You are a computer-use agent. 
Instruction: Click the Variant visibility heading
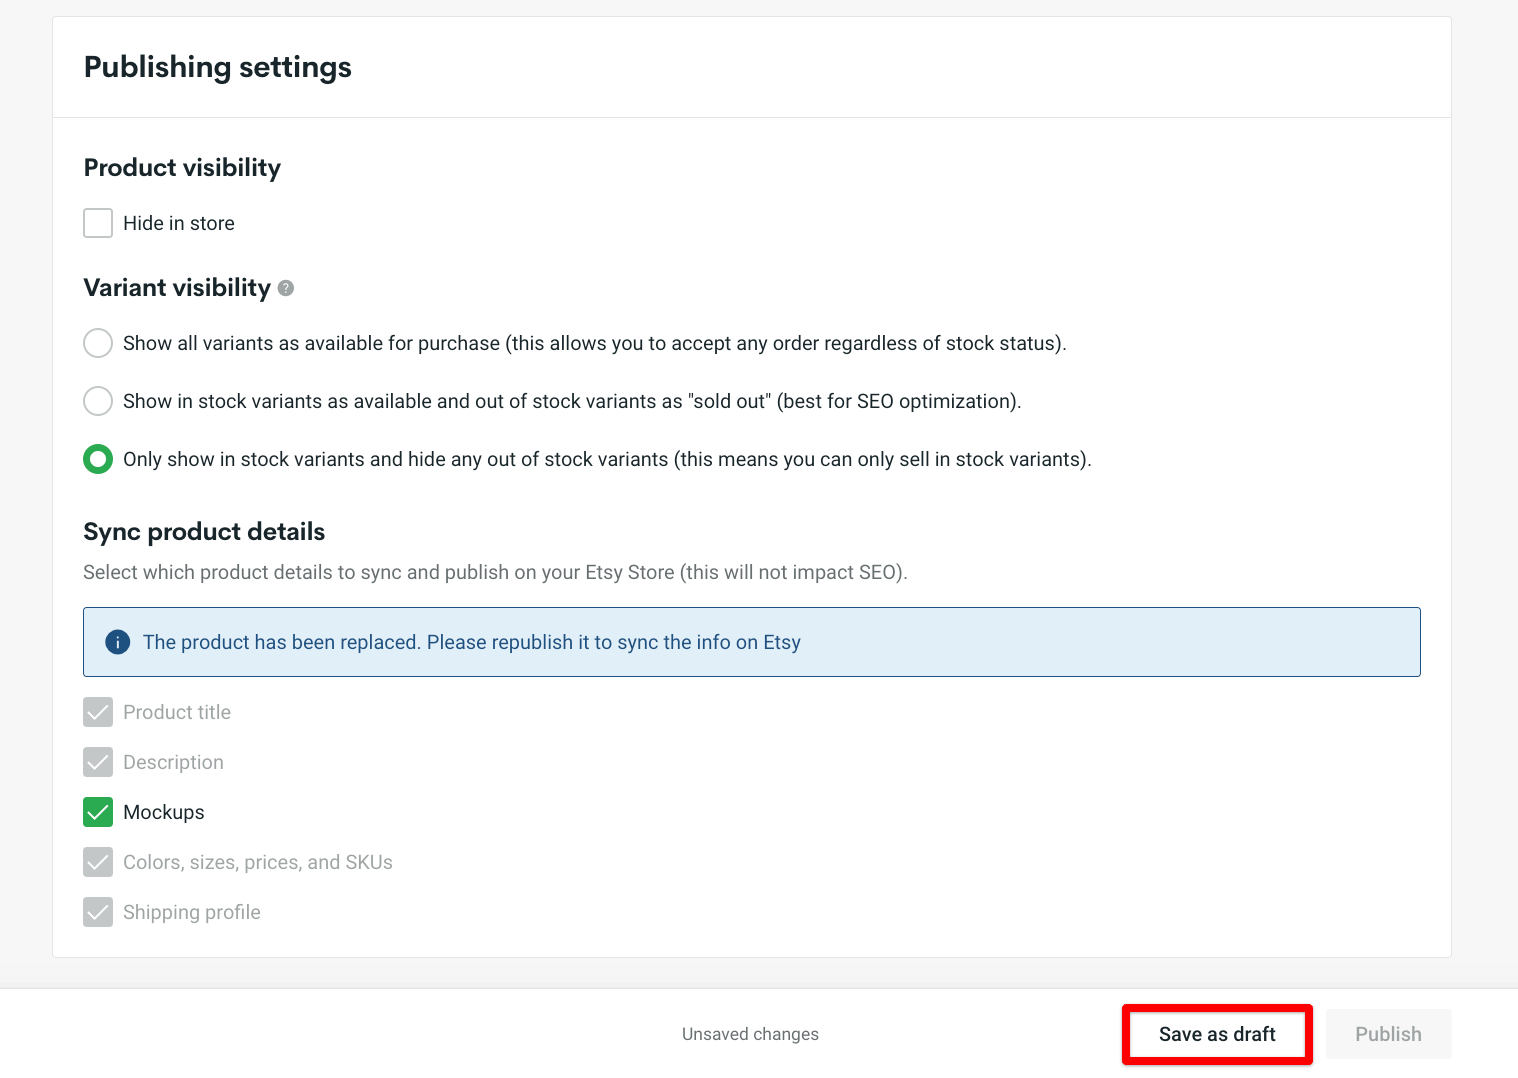tap(176, 288)
